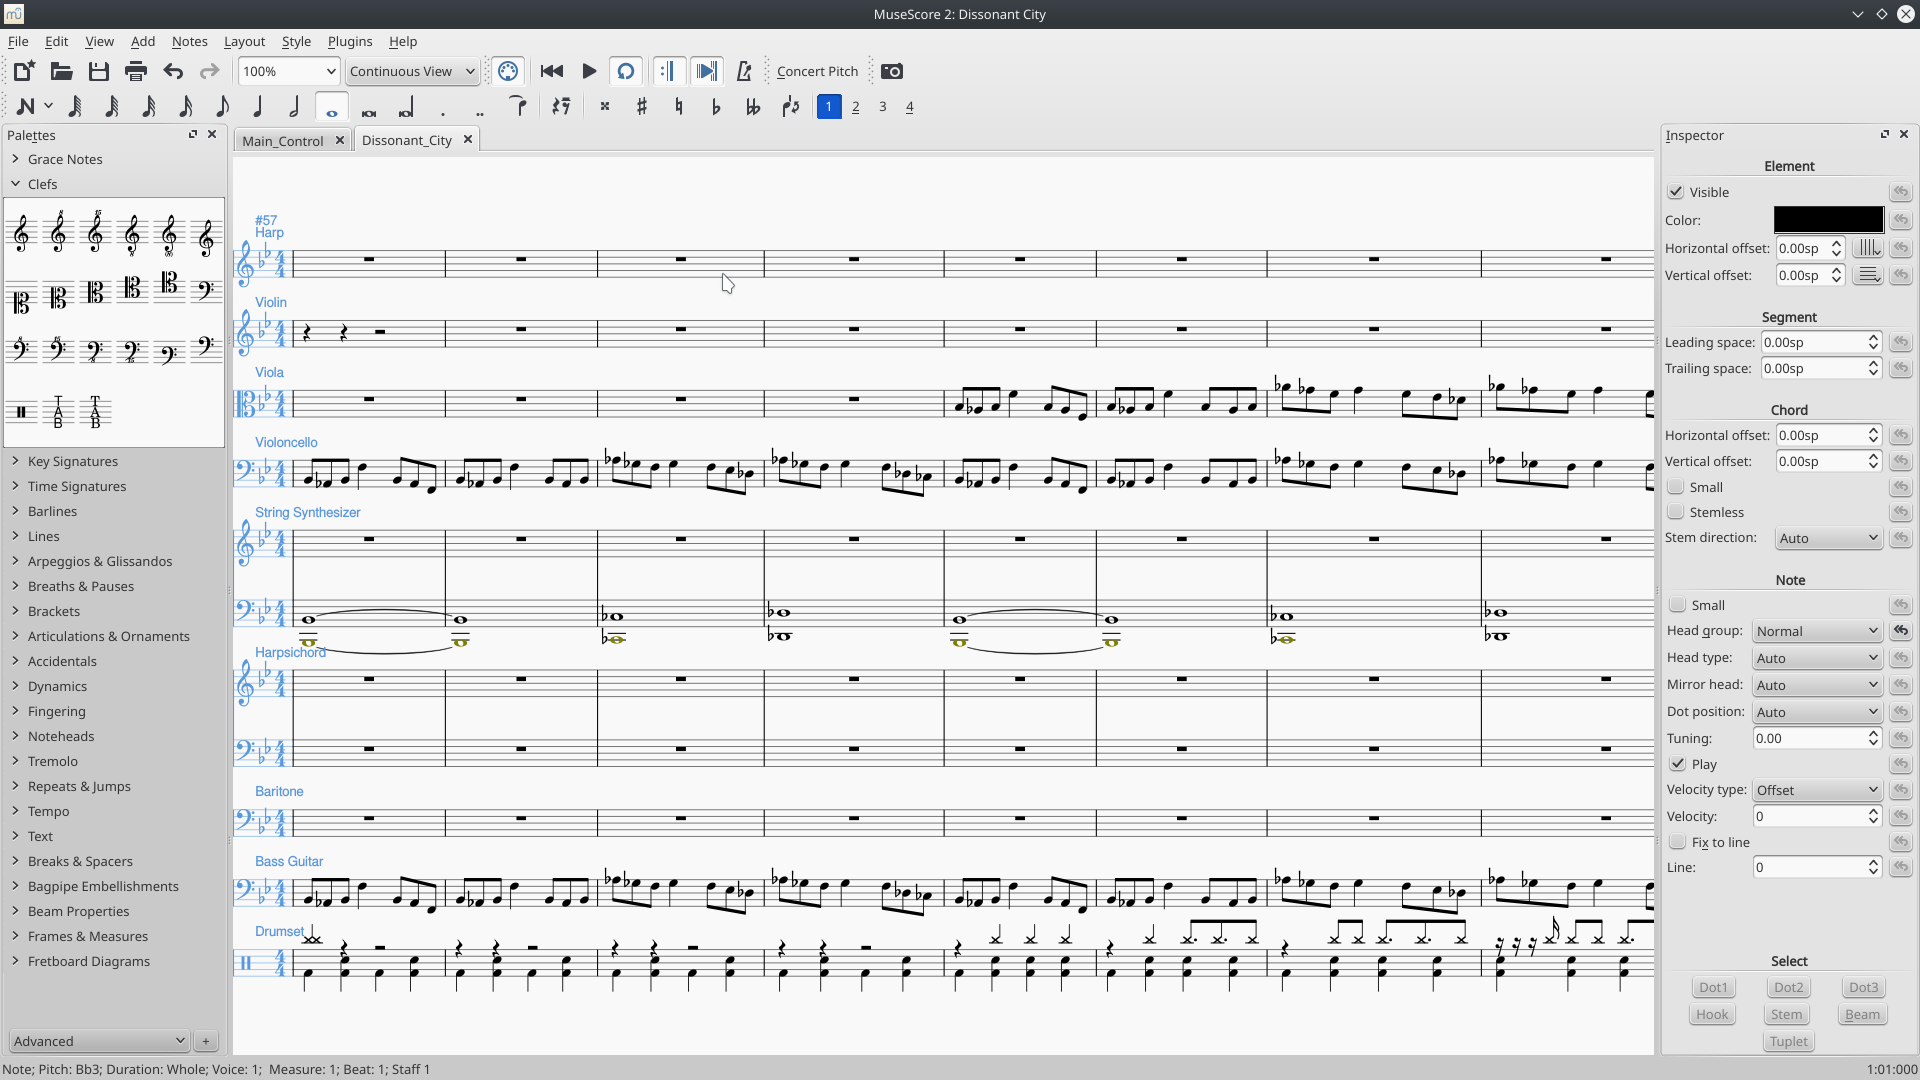Apply double flat accidental
Screen dimensions: 1920x1080
tap(753, 107)
